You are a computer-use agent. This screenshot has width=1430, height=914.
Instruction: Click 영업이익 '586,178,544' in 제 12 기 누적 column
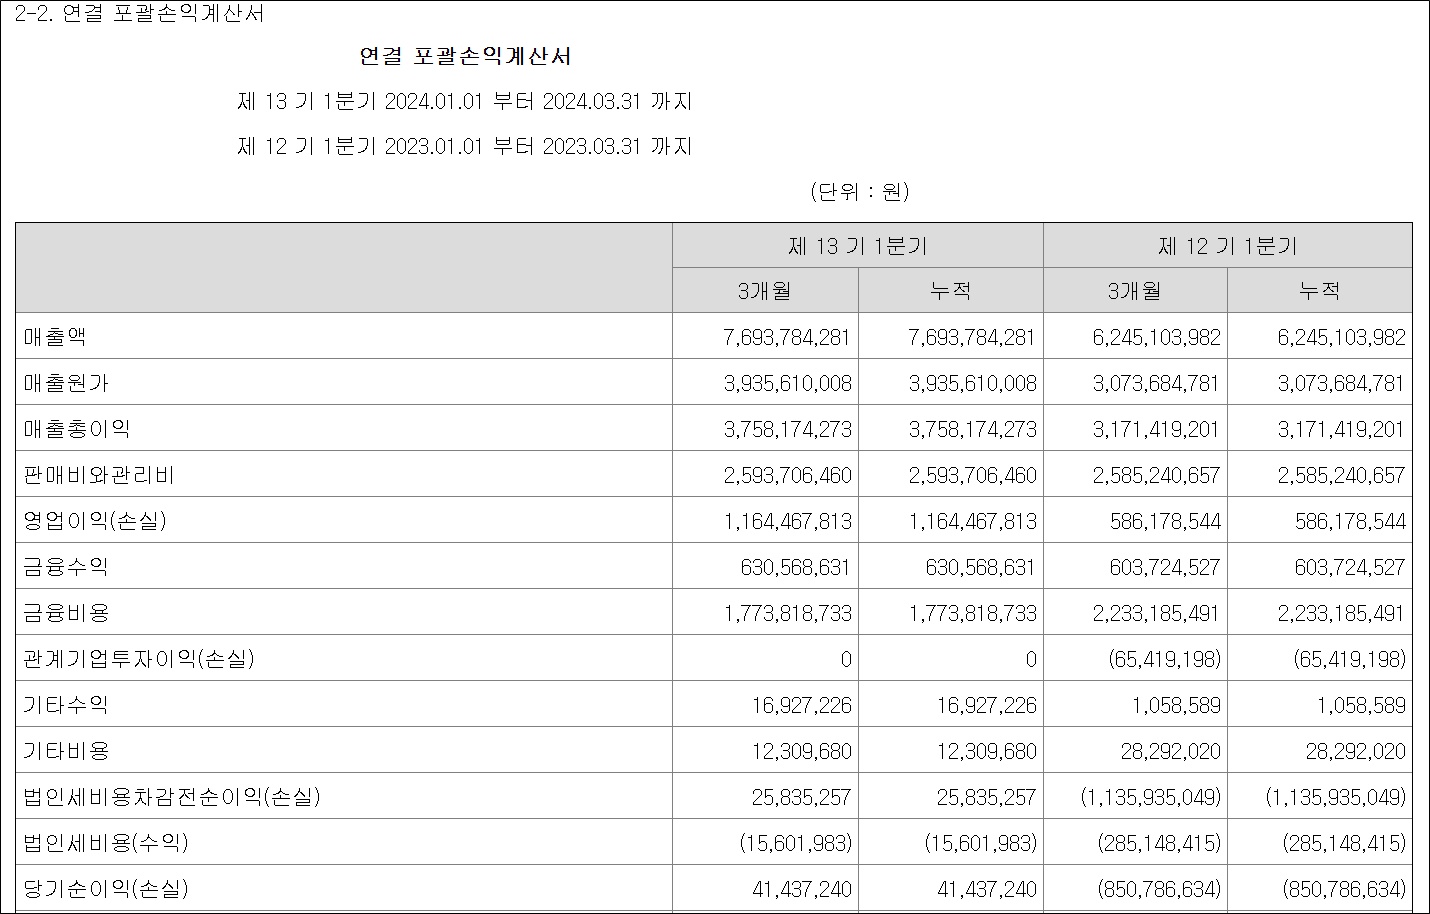pyautogui.click(x=1350, y=522)
